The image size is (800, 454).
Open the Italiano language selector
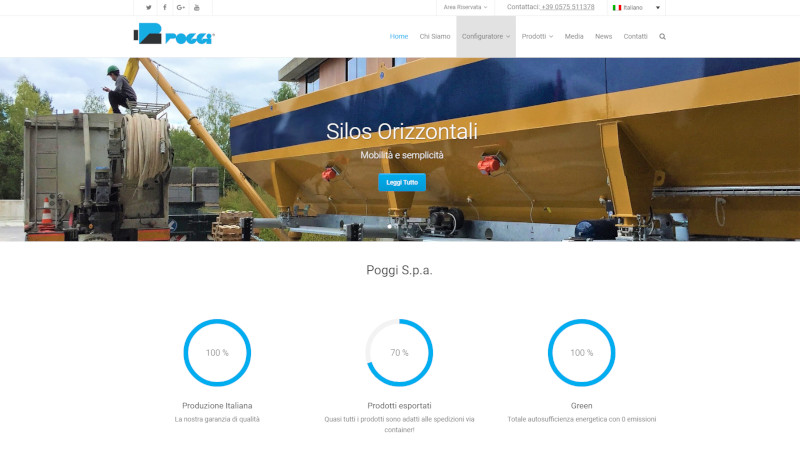pyautogui.click(x=636, y=8)
